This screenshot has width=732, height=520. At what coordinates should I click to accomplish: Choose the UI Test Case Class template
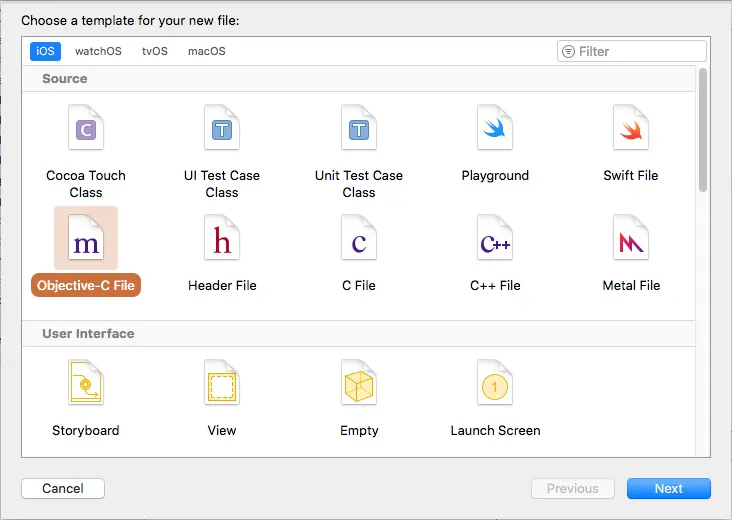[221, 130]
